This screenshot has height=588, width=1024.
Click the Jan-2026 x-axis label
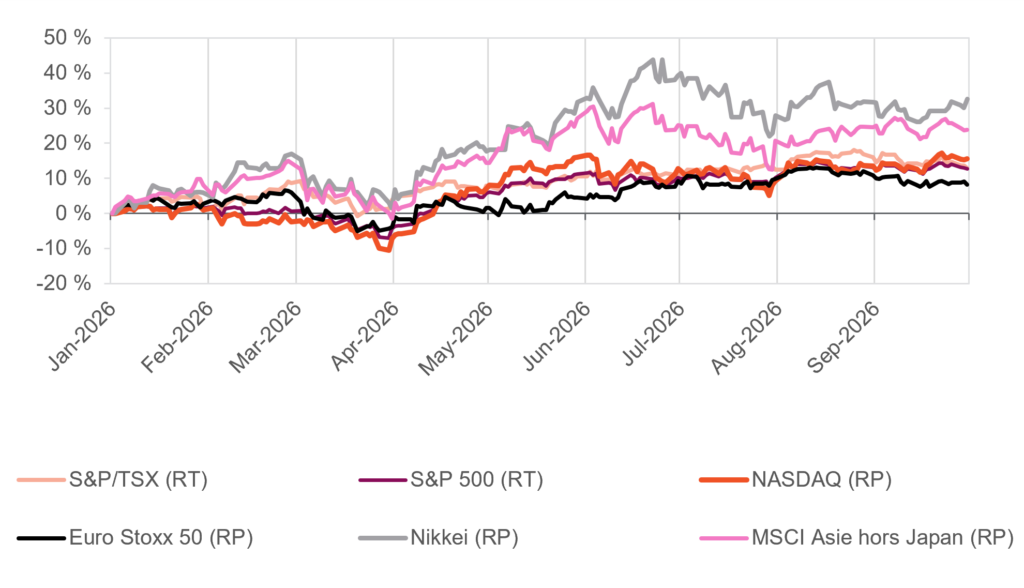tap(82, 336)
